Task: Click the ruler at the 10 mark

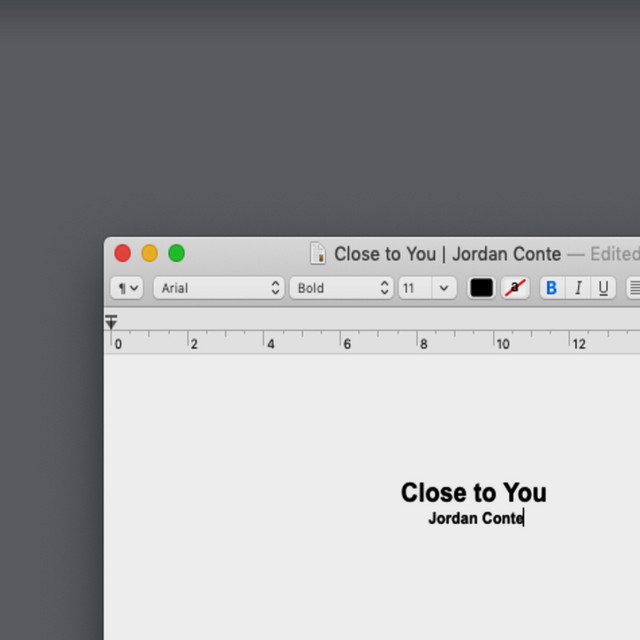Action: point(503,344)
